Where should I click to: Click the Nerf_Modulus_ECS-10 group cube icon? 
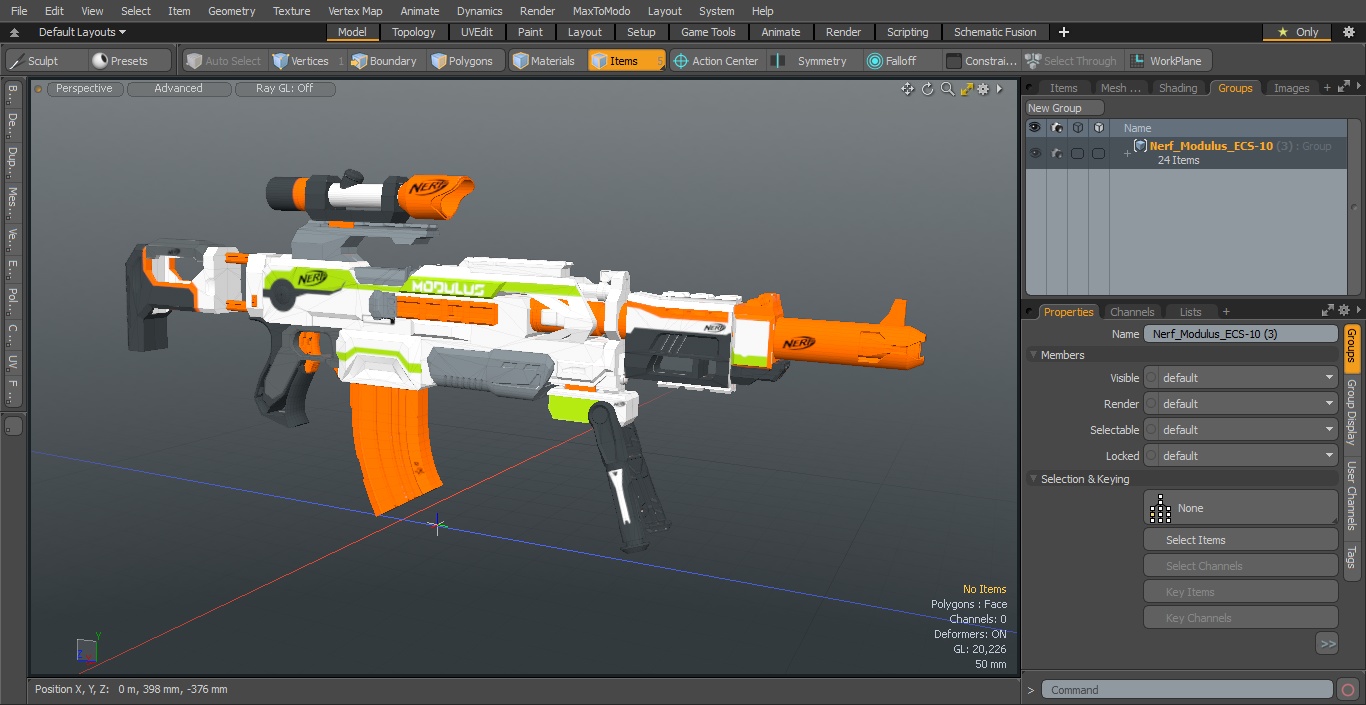point(1140,146)
